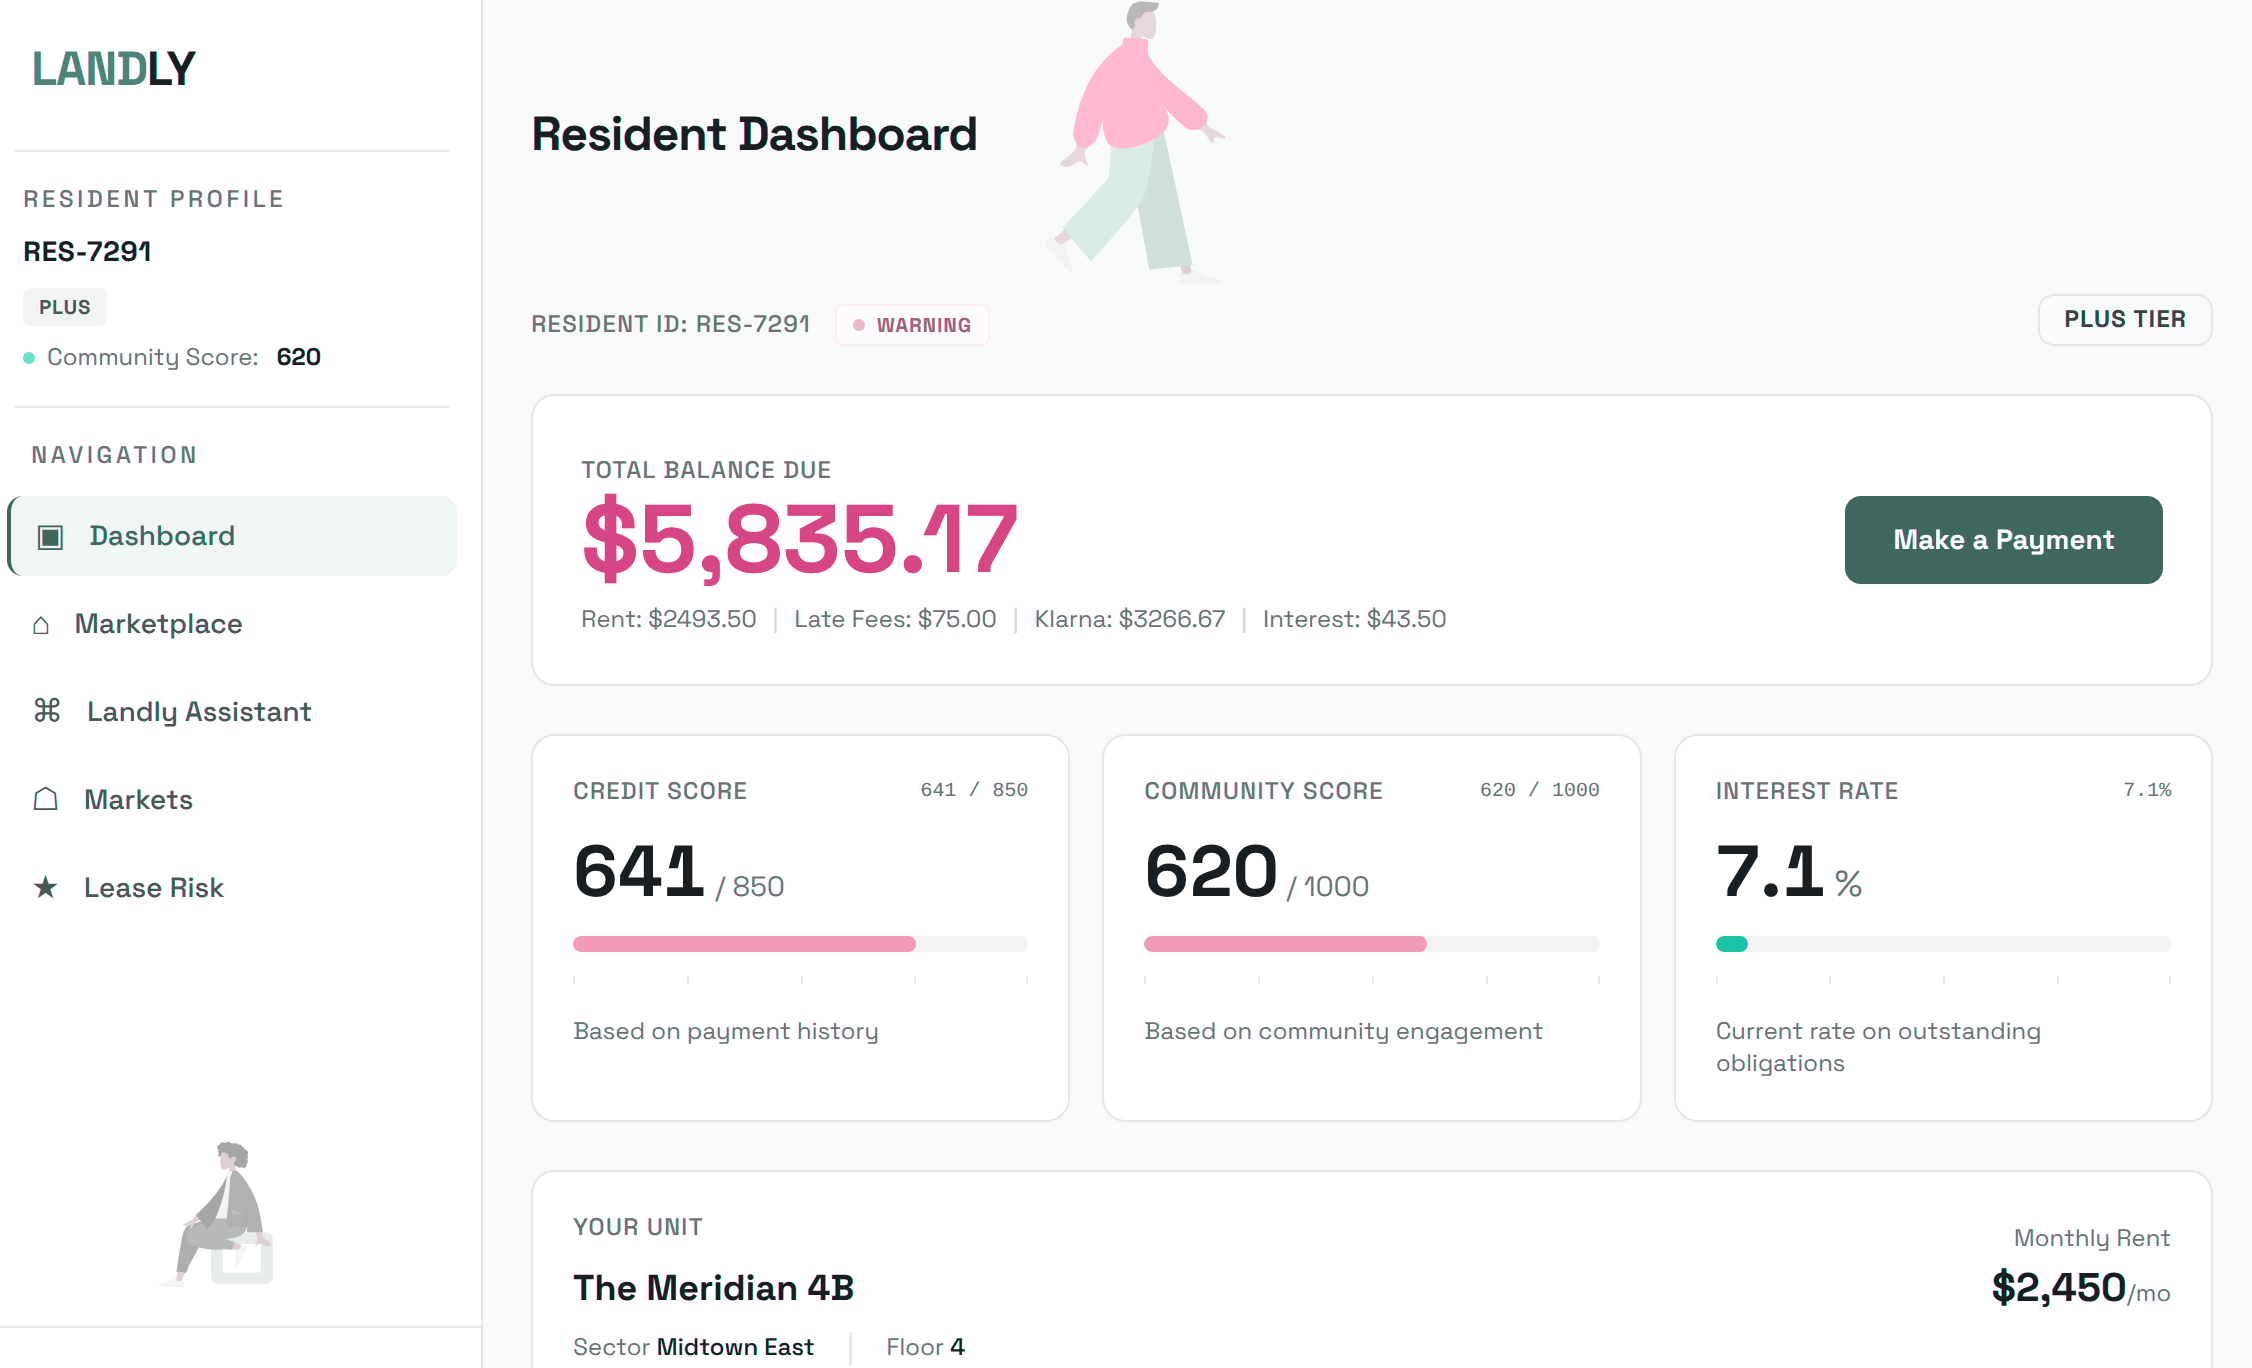
Task: Click the Marketplace house icon
Action: click(41, 625)
